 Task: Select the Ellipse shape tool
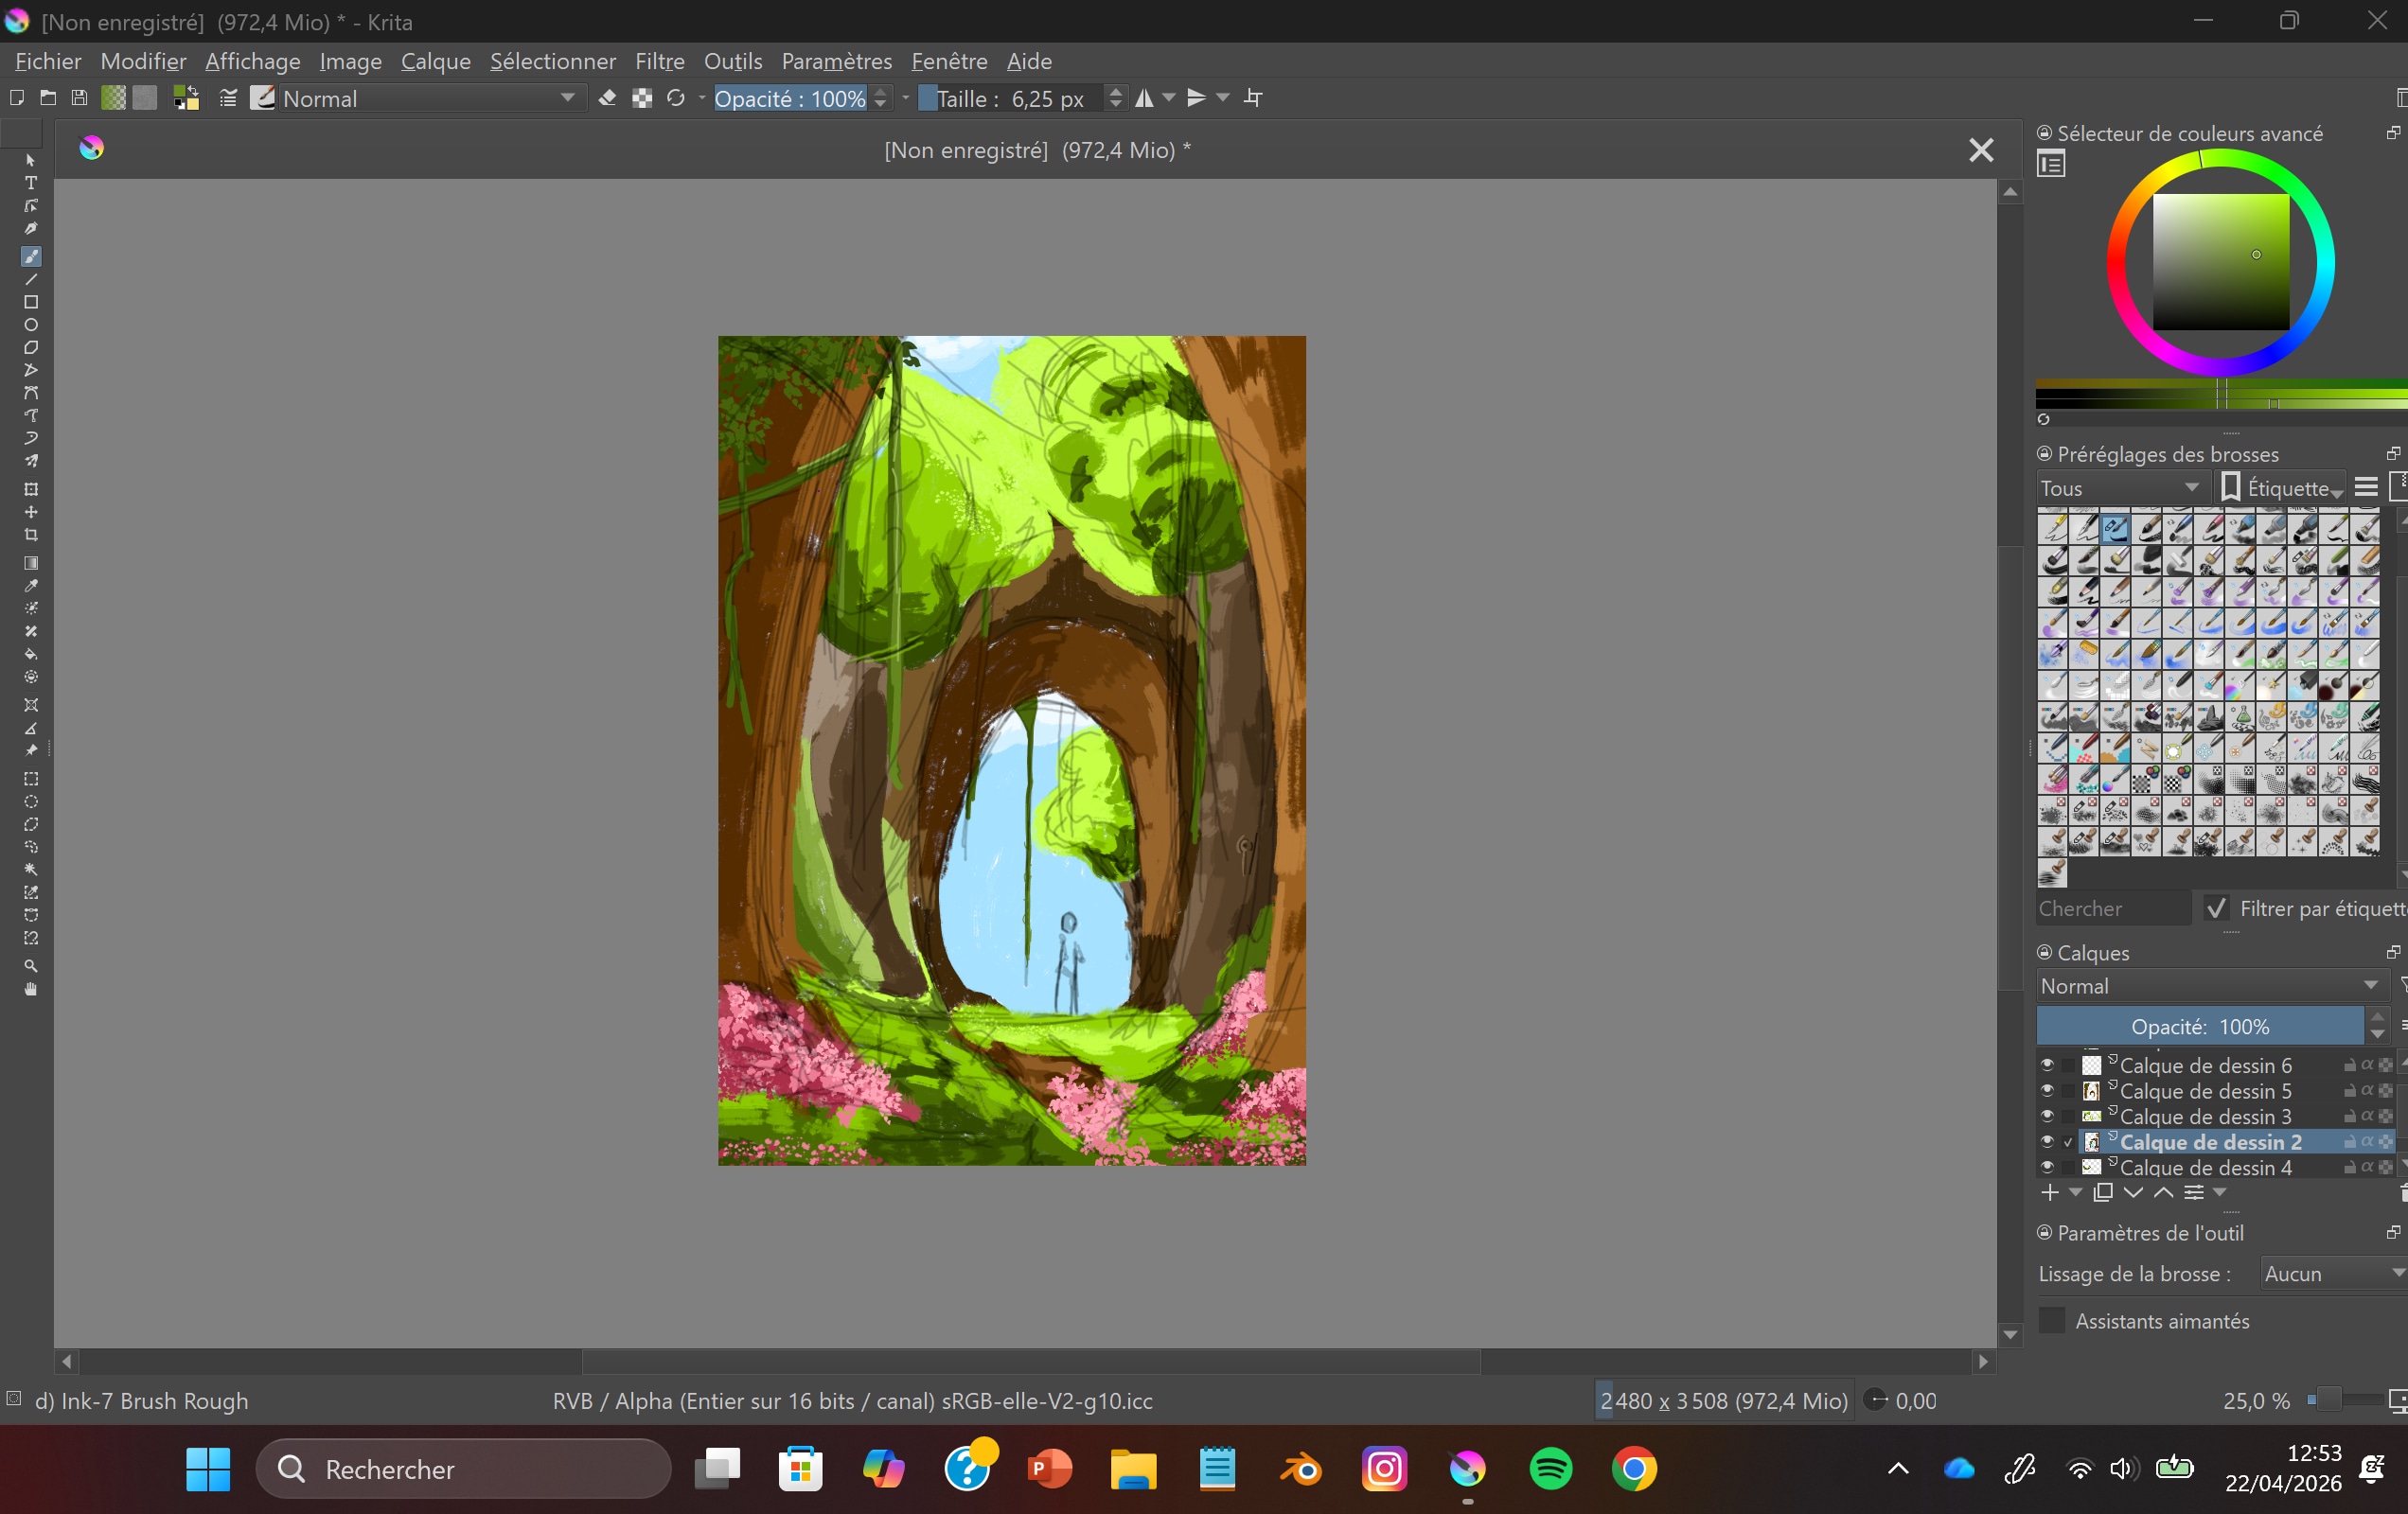[31, 325]
